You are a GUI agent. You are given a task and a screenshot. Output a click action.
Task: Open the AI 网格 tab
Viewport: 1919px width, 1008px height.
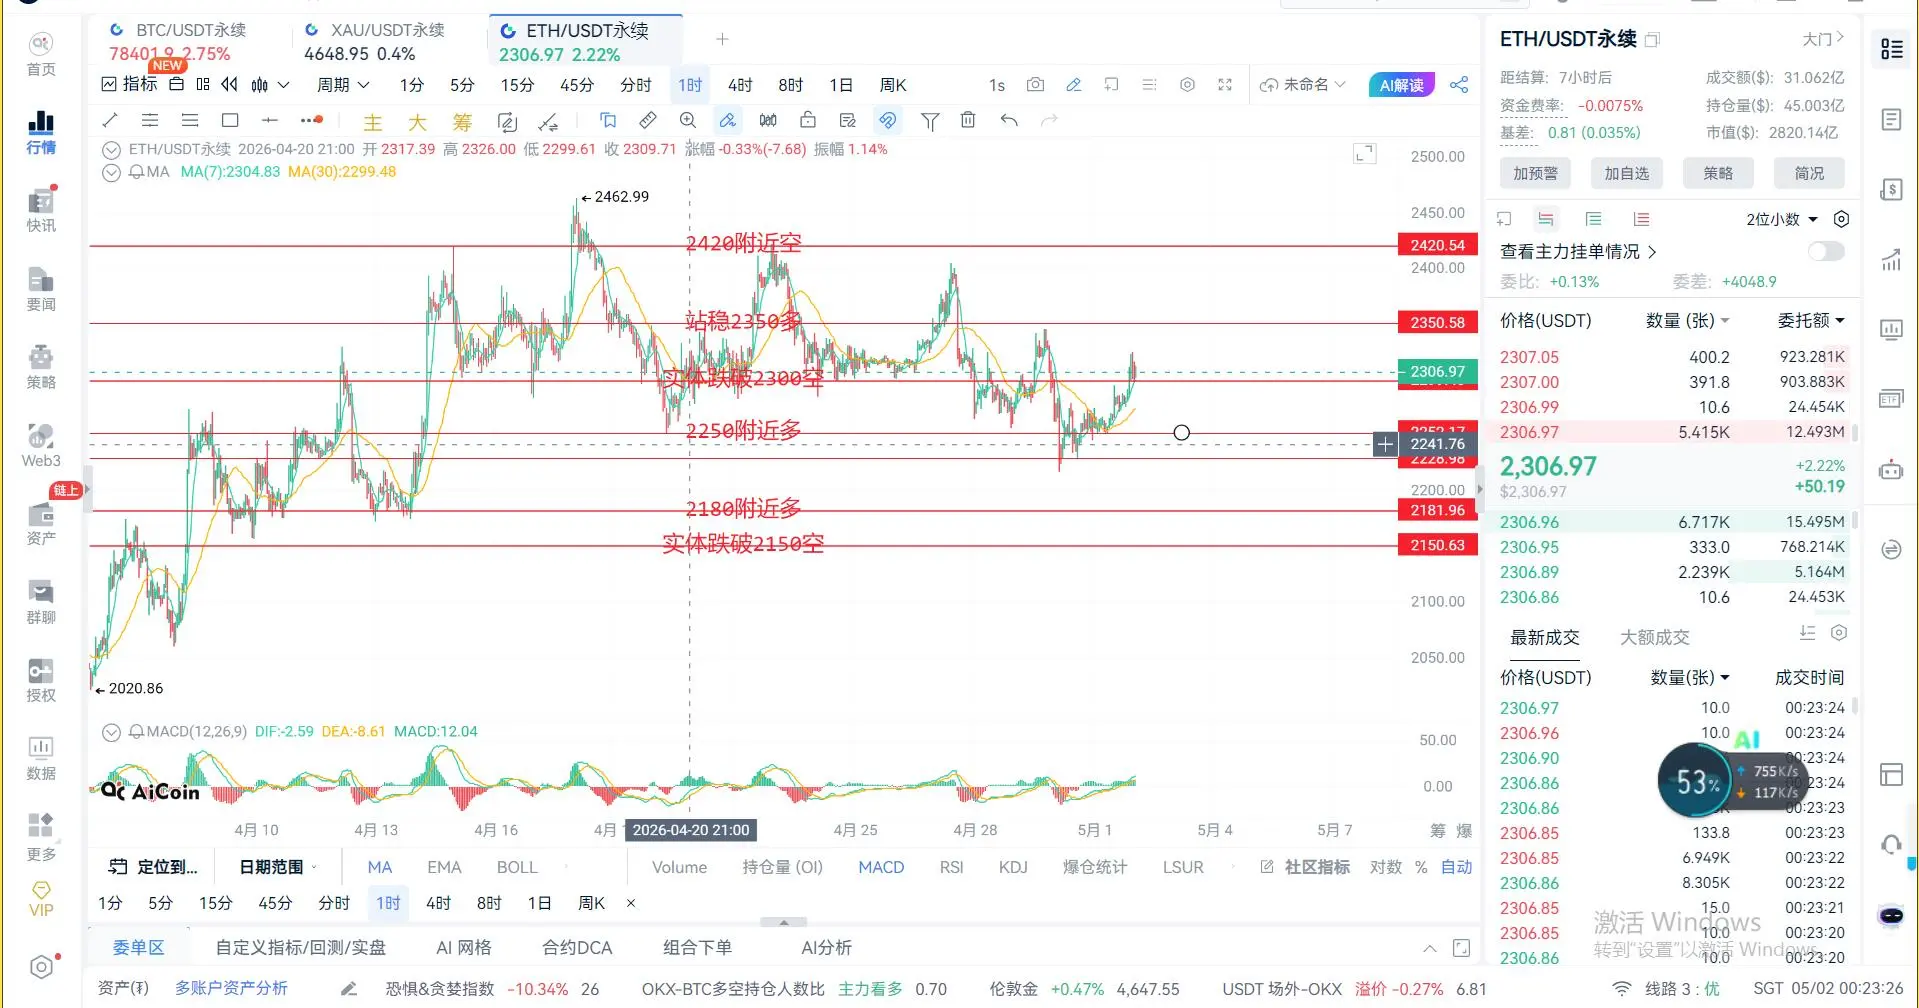(464, 947)
